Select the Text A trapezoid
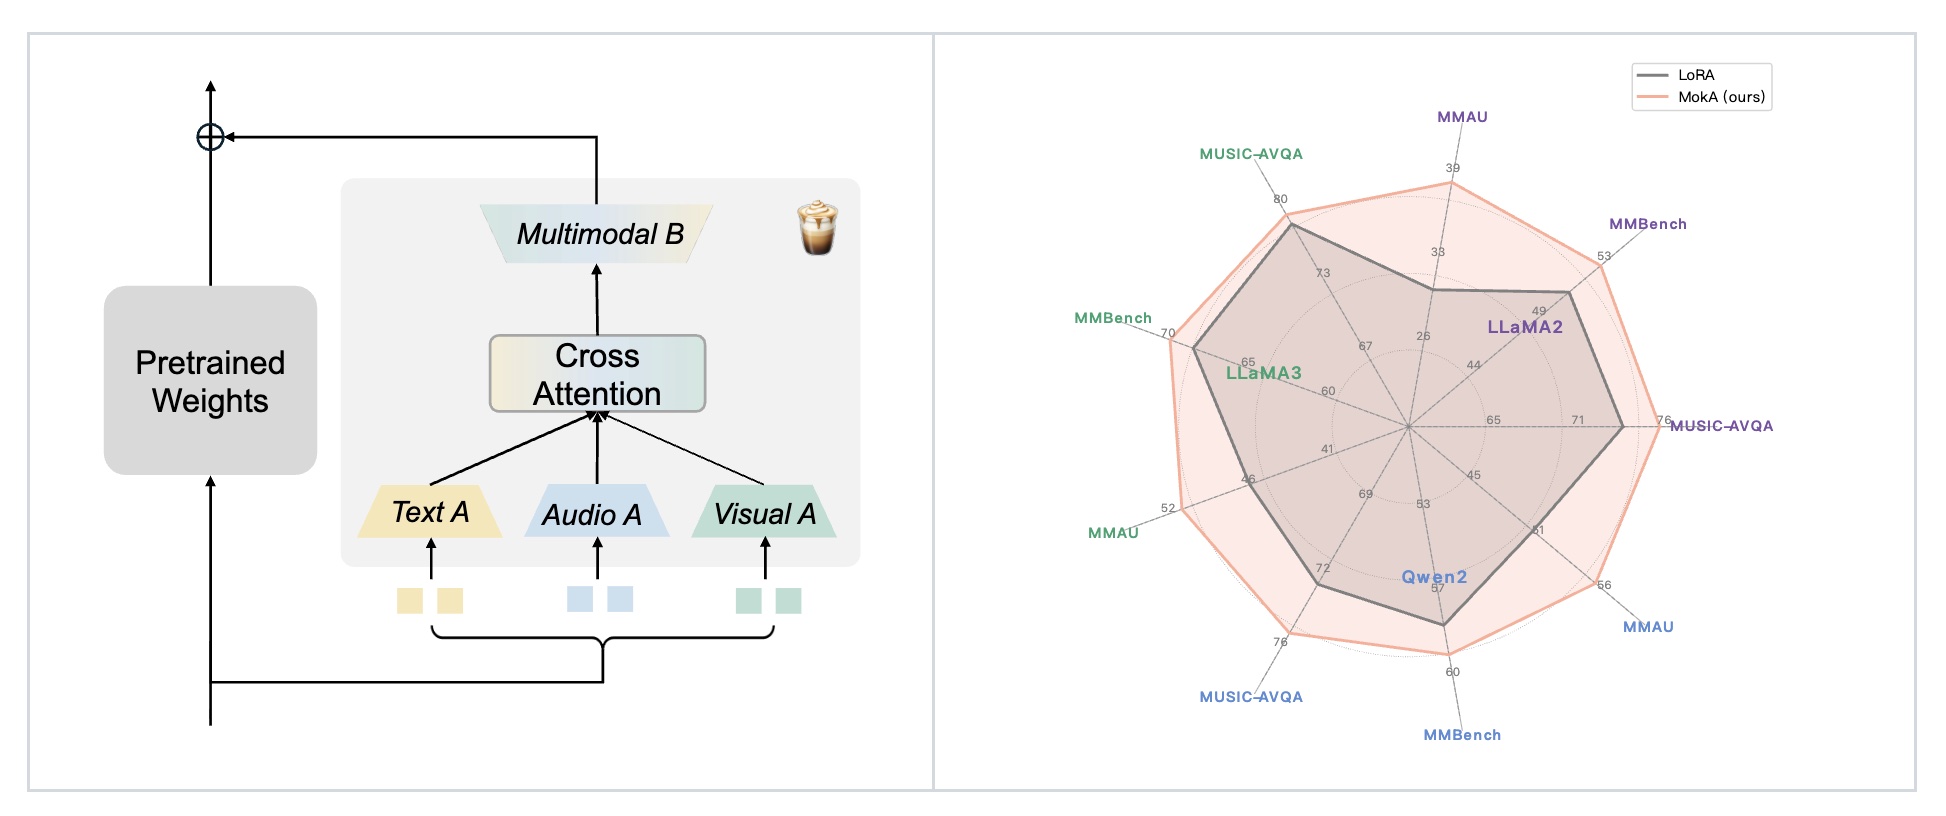The image size is (1946, 816). tap(430, 512)
